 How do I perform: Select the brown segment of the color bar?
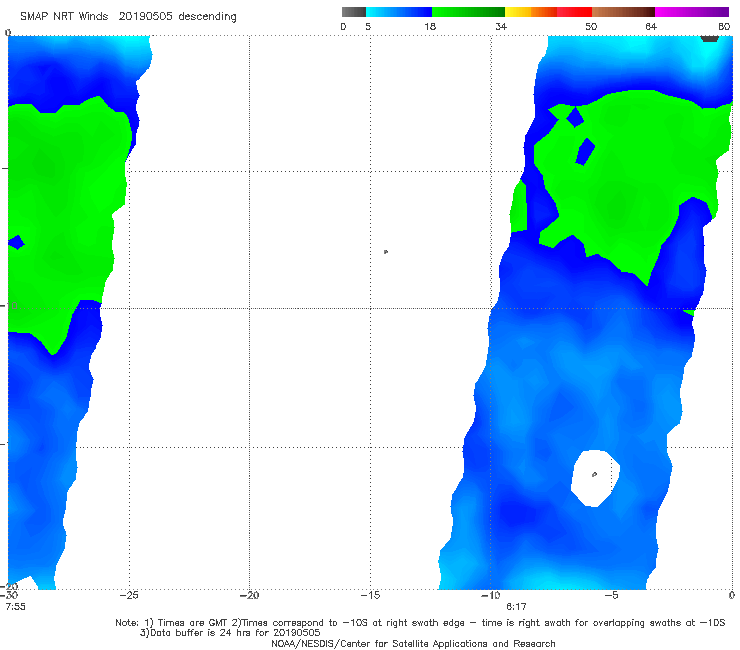[x=623, y=12]
